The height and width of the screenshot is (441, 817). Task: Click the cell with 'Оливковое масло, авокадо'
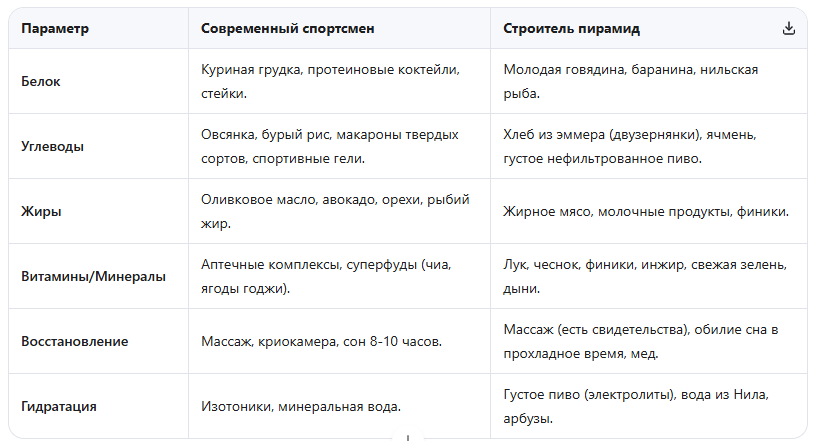point(339,212)
